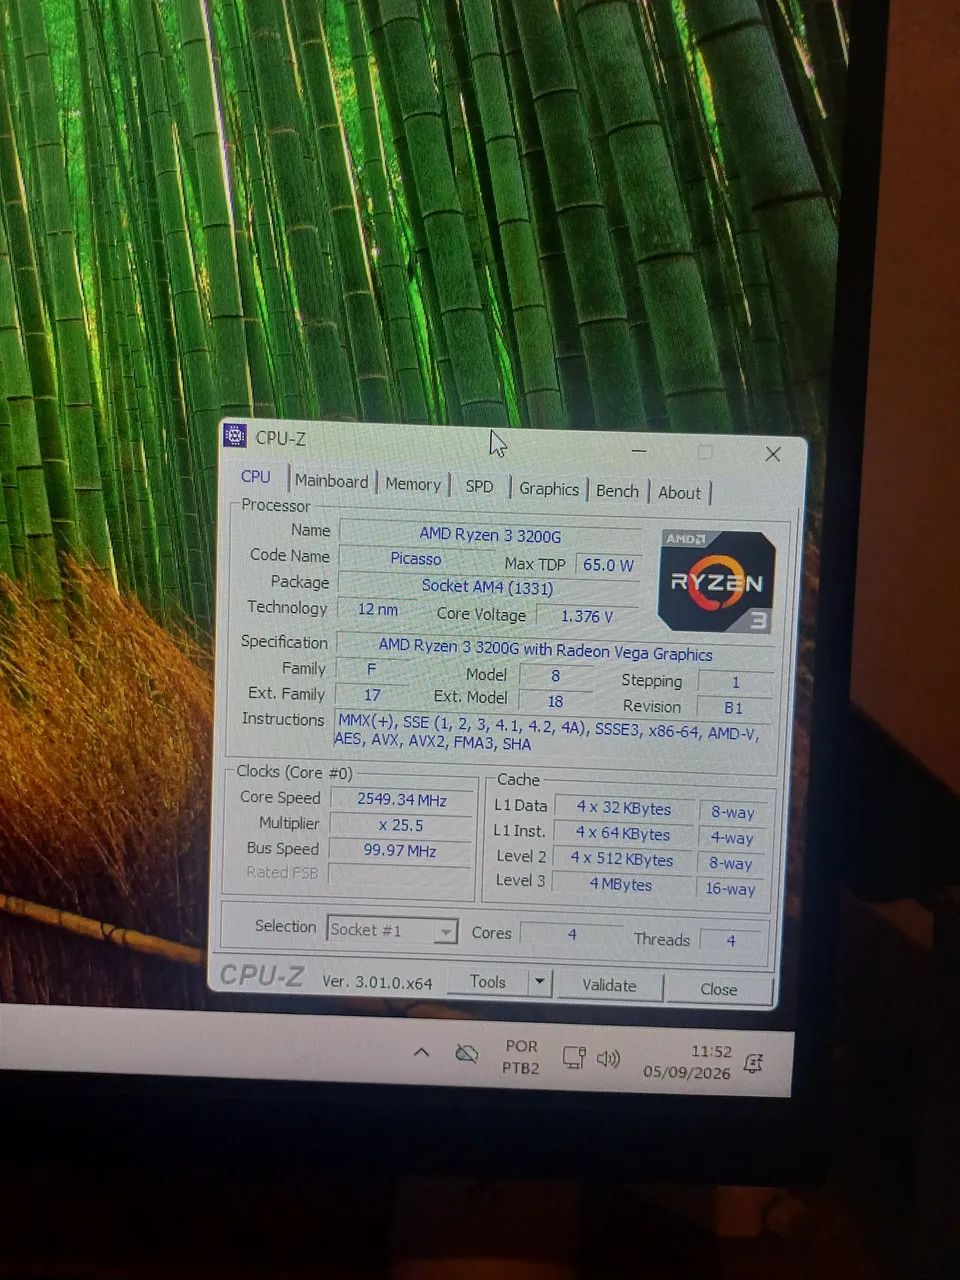Click the AMD Ryzen 3 3200G name field
960x1280 pixels.
(x=490, y=535)
